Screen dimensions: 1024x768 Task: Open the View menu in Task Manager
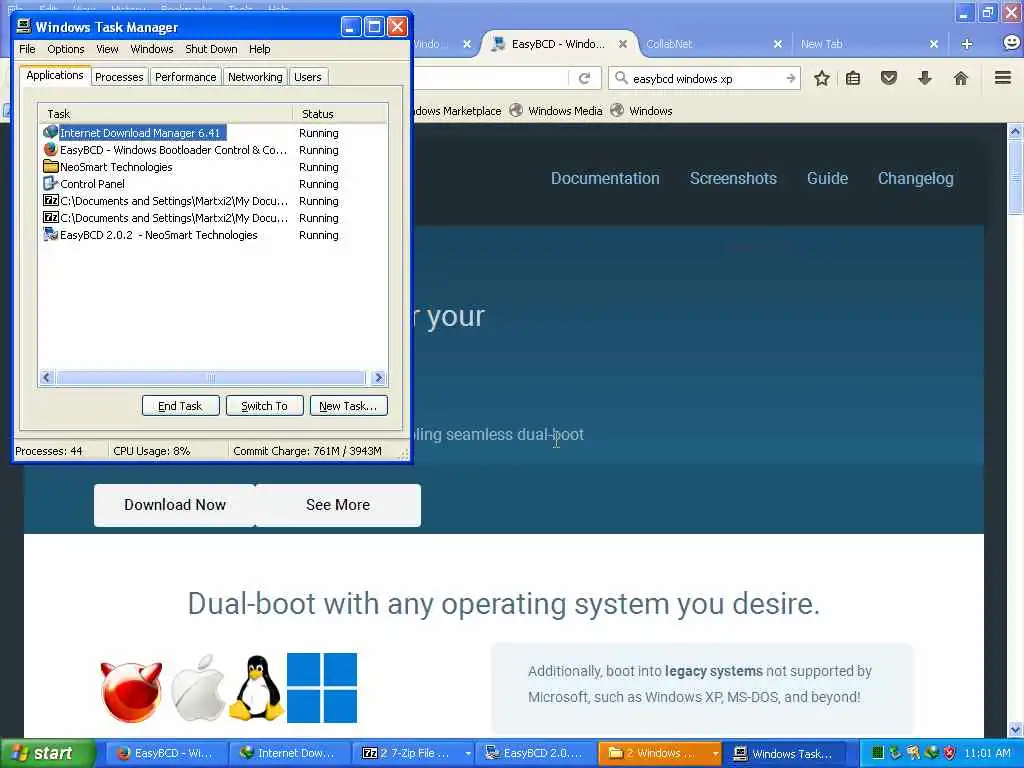[107, 49]
